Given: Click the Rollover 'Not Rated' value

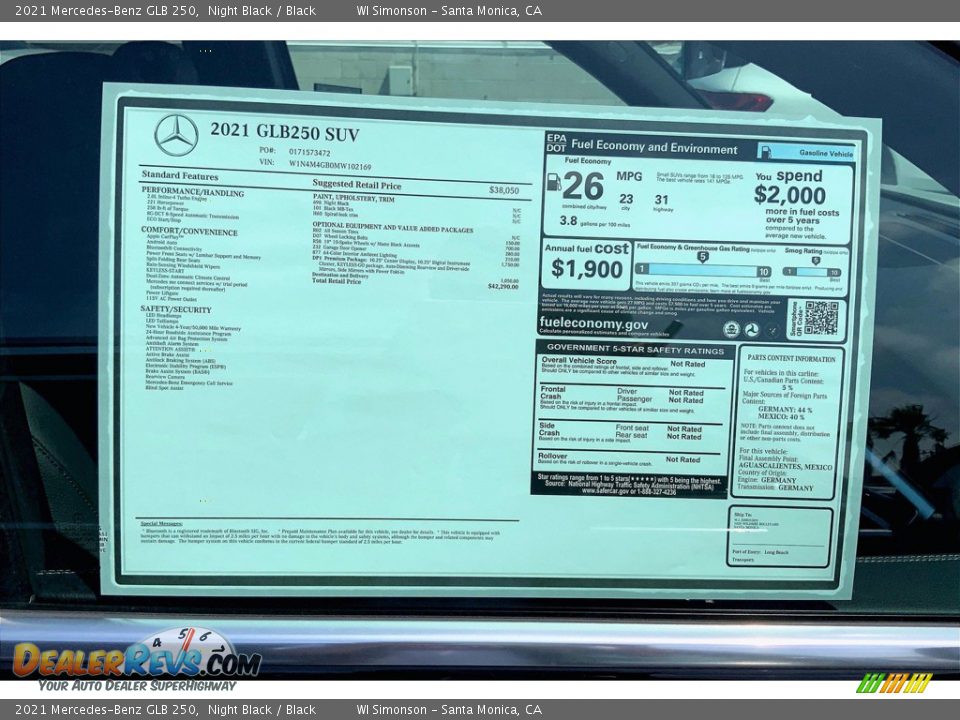Looking at the screenshot, I should point(683,459).
